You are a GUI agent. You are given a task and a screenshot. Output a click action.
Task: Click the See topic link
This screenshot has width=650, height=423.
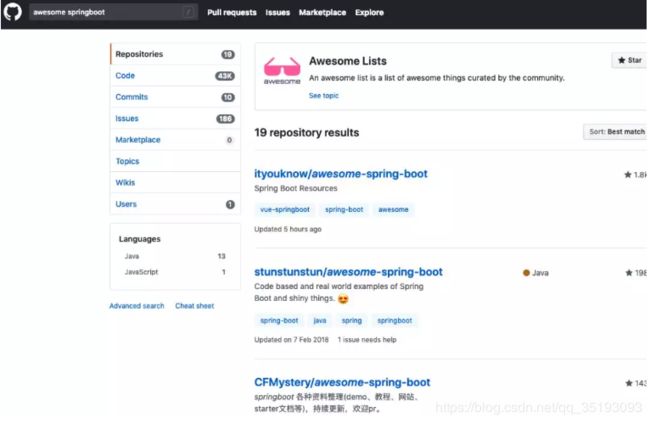click(323, 95)
